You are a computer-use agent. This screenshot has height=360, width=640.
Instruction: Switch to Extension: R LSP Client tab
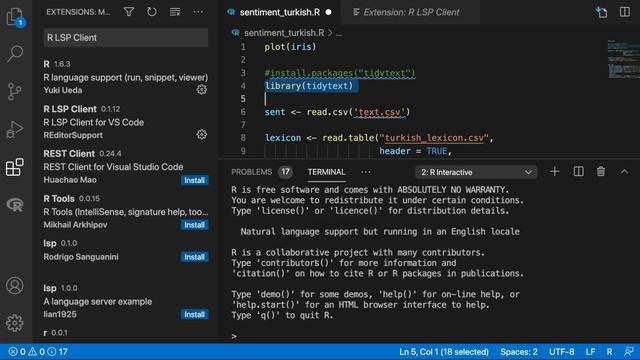[x=411, y=12]
